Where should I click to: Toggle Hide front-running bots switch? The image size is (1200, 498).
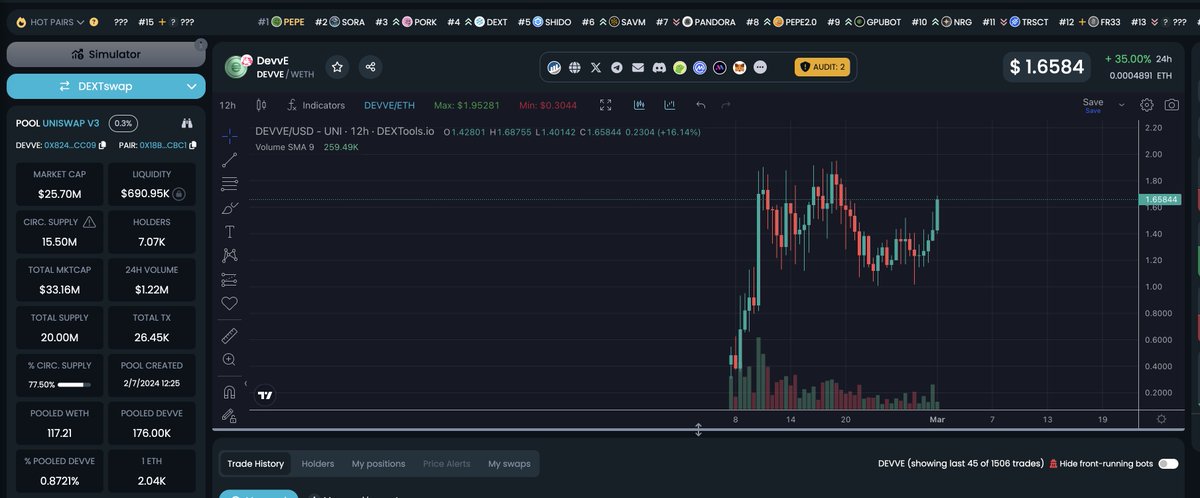[1168, 464]
